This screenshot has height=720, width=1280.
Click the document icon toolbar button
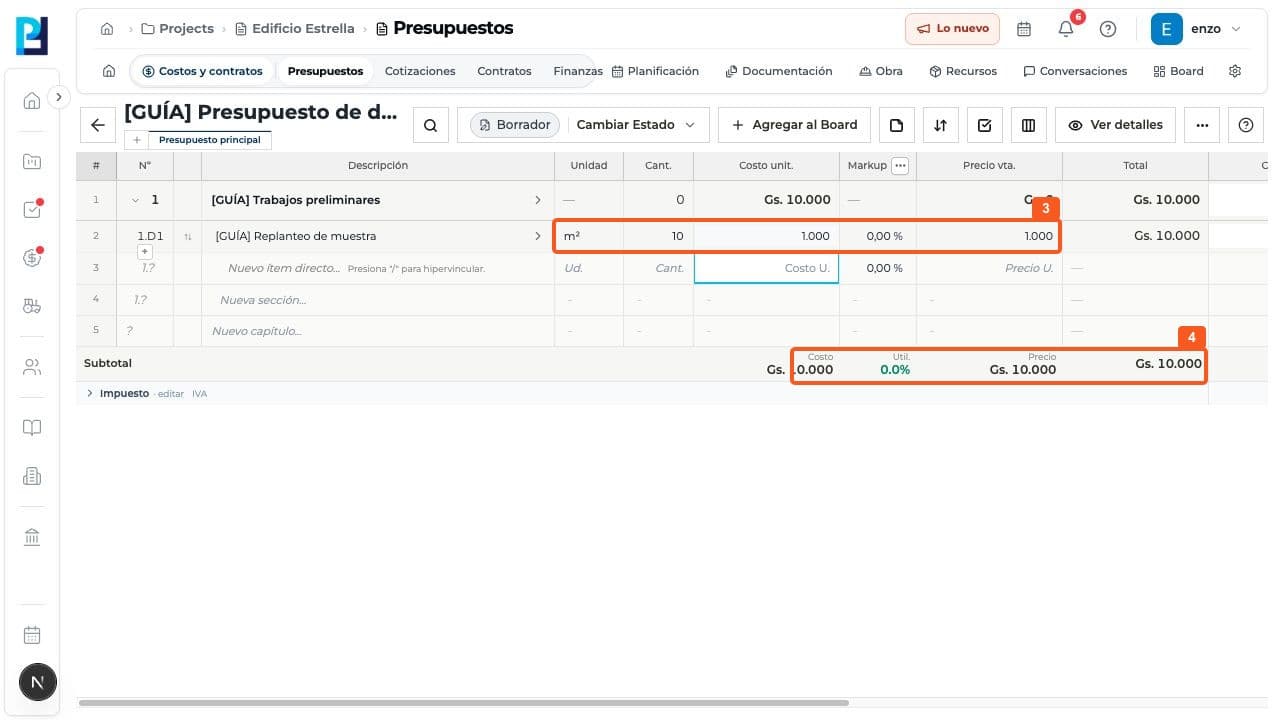point(897,125)
